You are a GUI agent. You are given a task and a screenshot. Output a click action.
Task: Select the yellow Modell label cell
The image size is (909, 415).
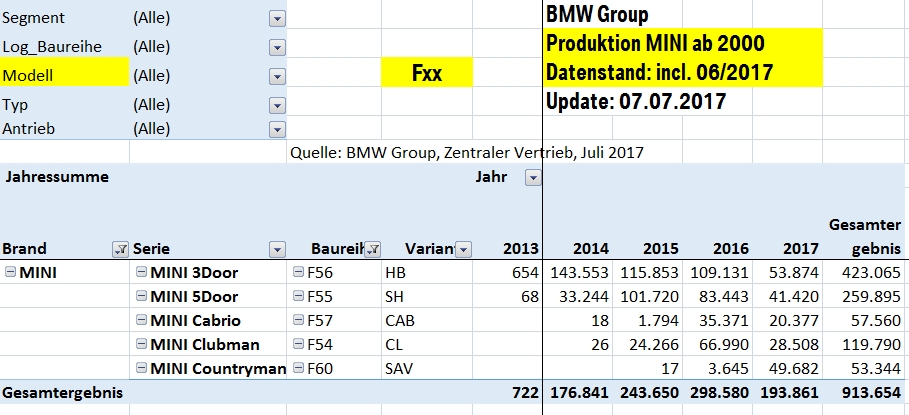pyautogui.click(x=64, y=72)
